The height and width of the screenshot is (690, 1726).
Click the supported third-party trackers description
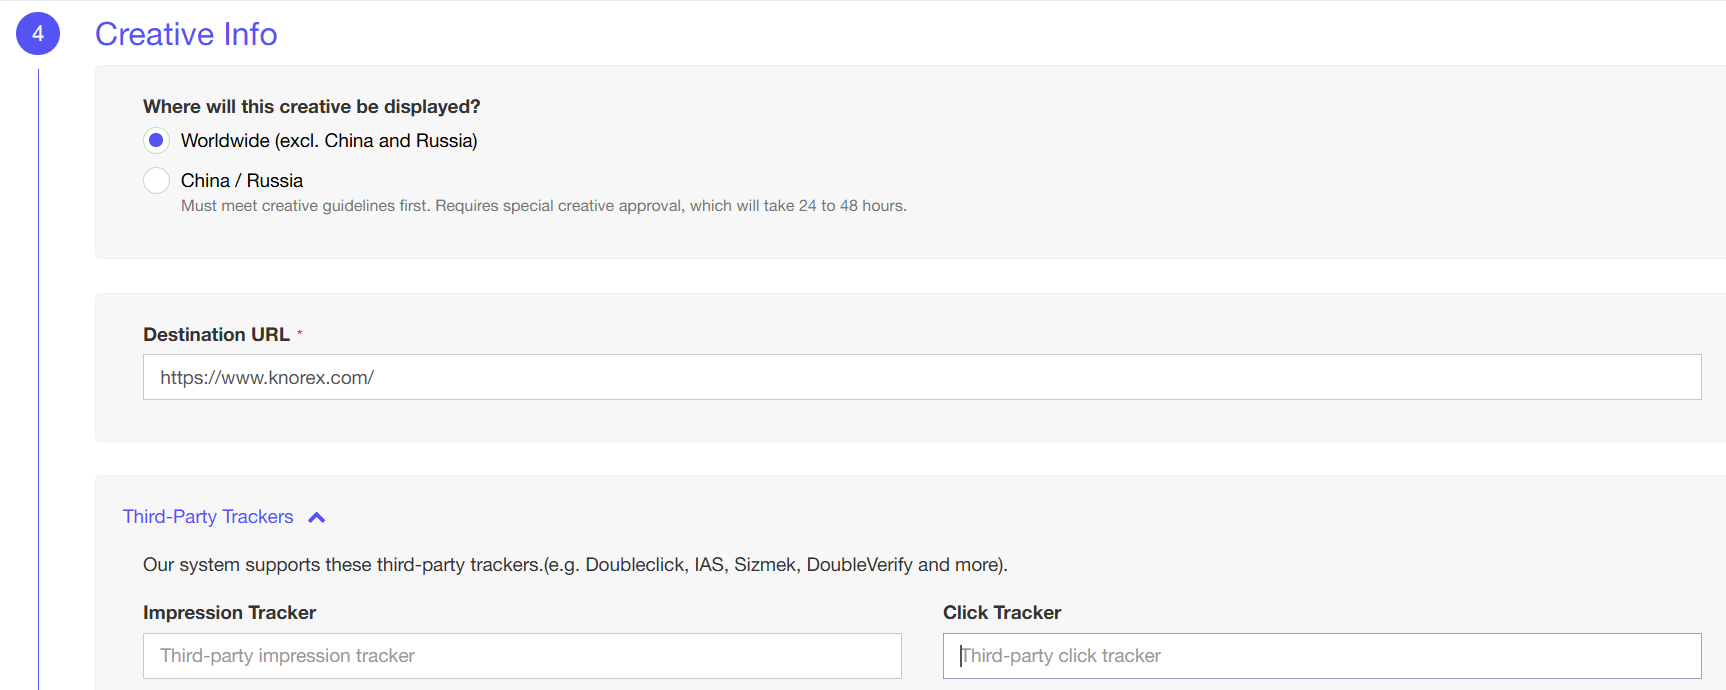click(x=575, y=565)
